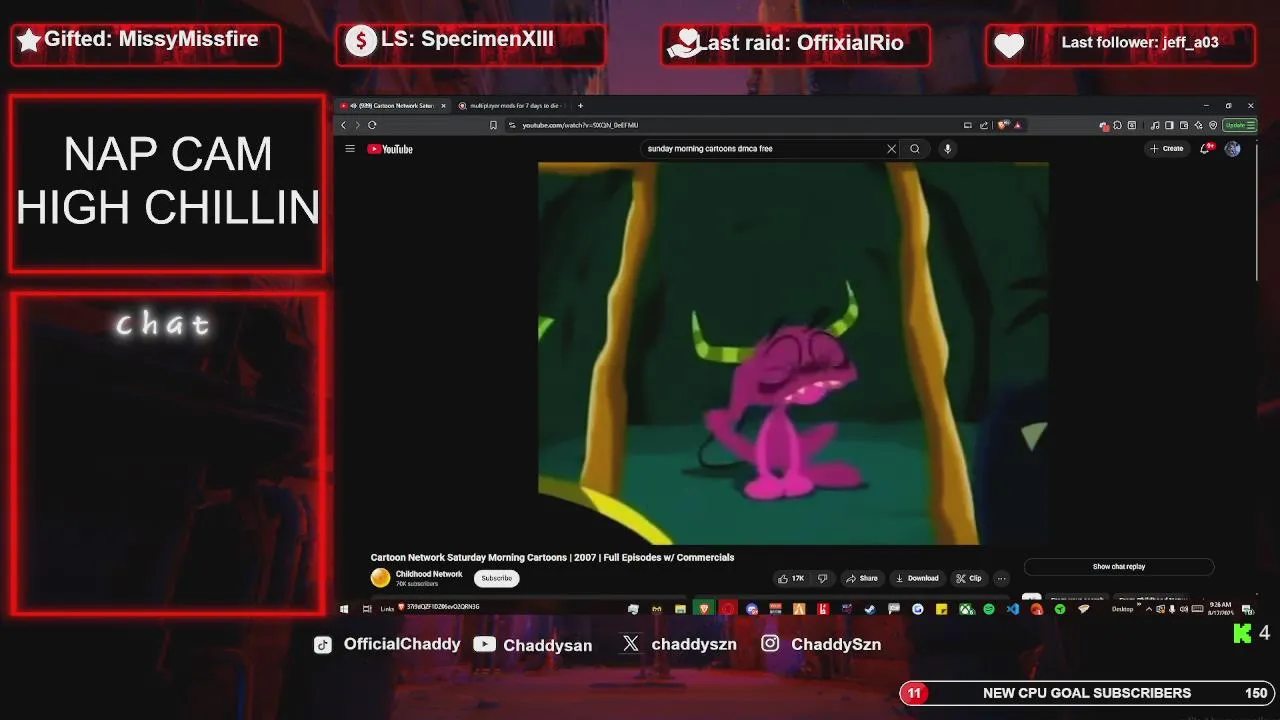Screen dimensions: 1280x720
Task: Open Task View on the taskbar
Action: pos(367,608)
